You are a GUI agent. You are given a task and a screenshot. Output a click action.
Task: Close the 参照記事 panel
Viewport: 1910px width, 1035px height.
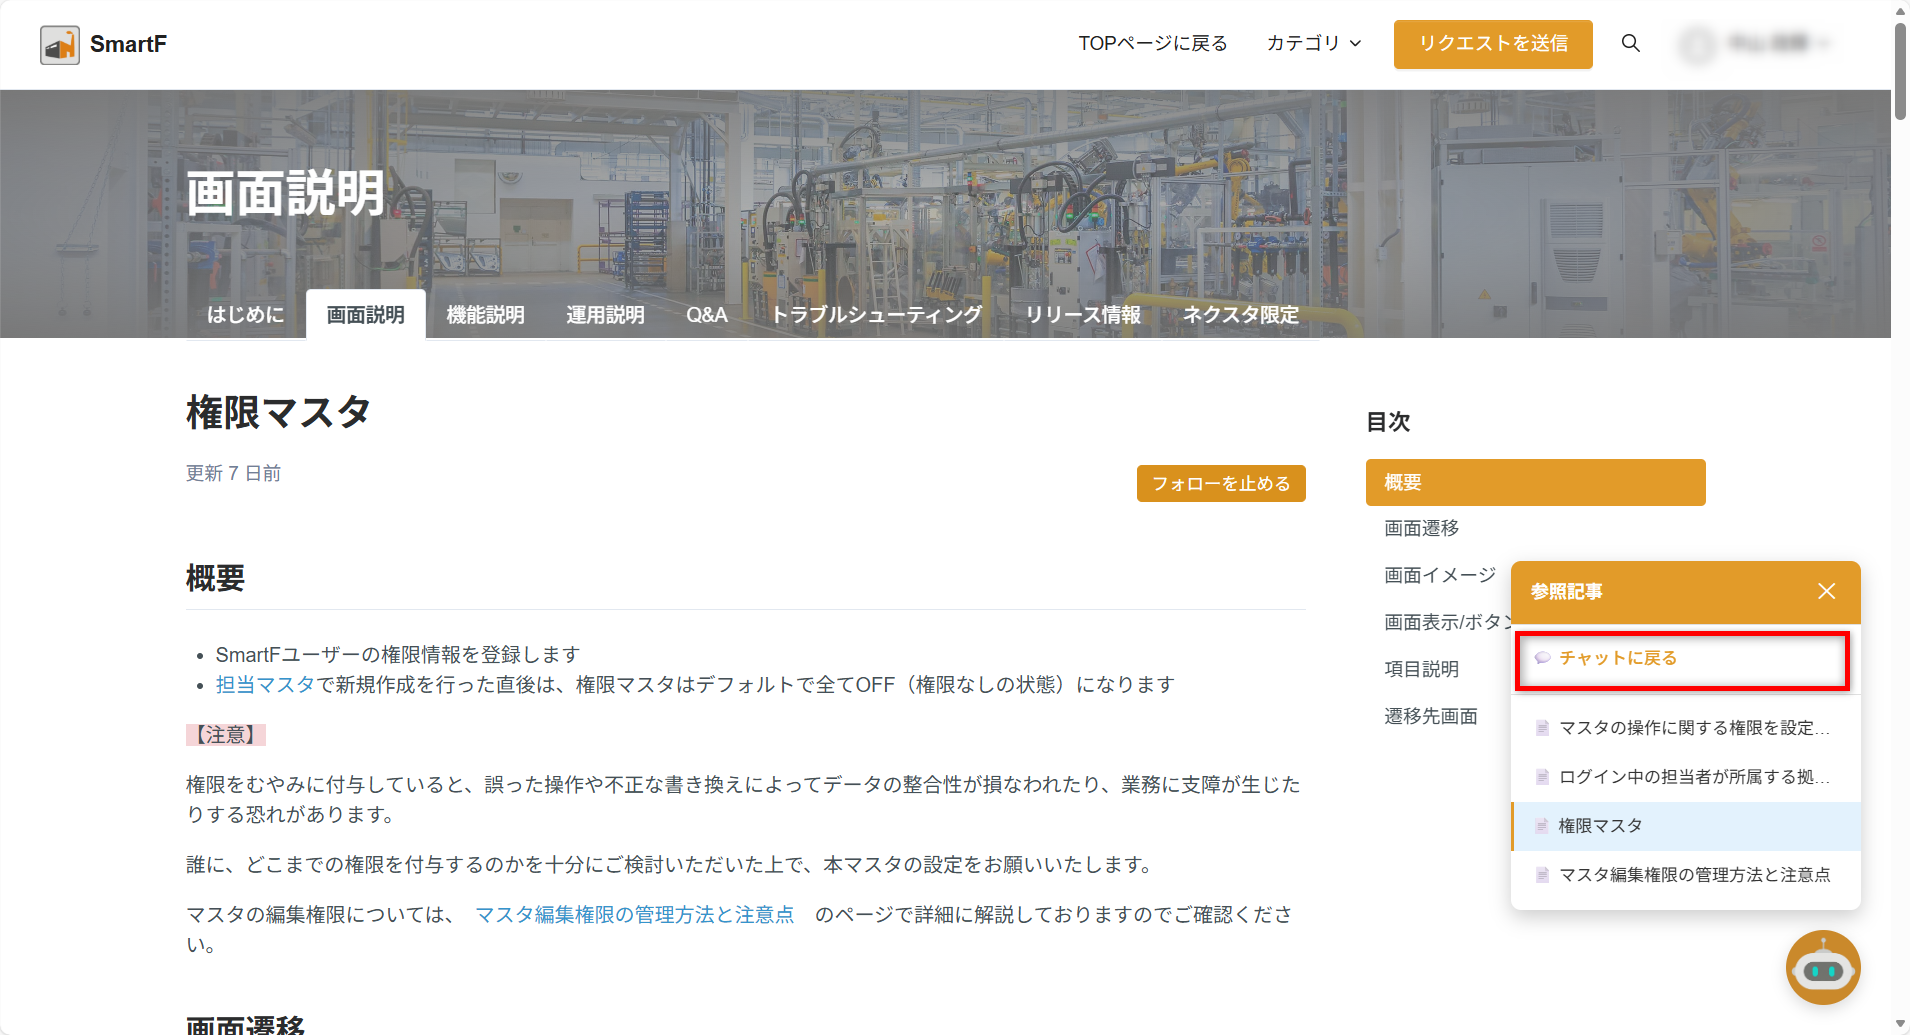(1826, 591)
